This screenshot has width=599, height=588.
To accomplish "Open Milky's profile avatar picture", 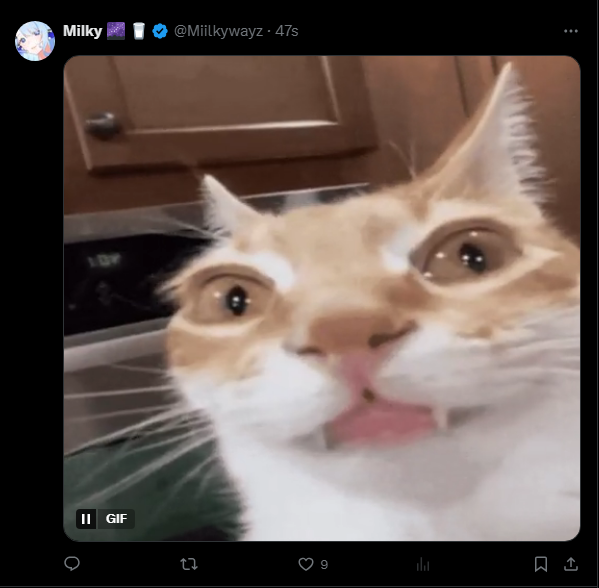I will [35, 41].
